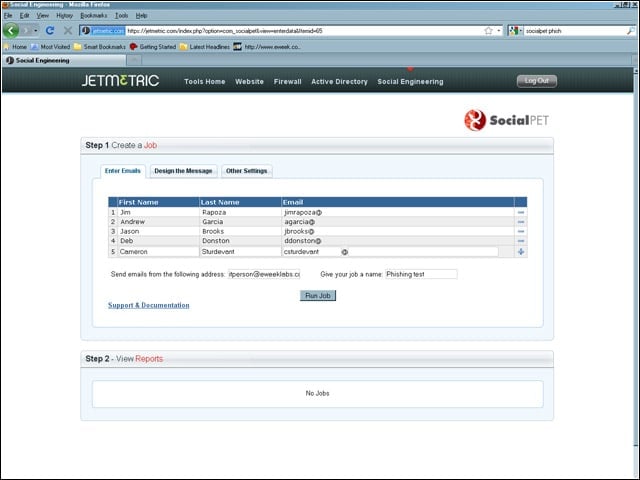Click the job name field Phishing test
The image size is (640, 480).
421,274
